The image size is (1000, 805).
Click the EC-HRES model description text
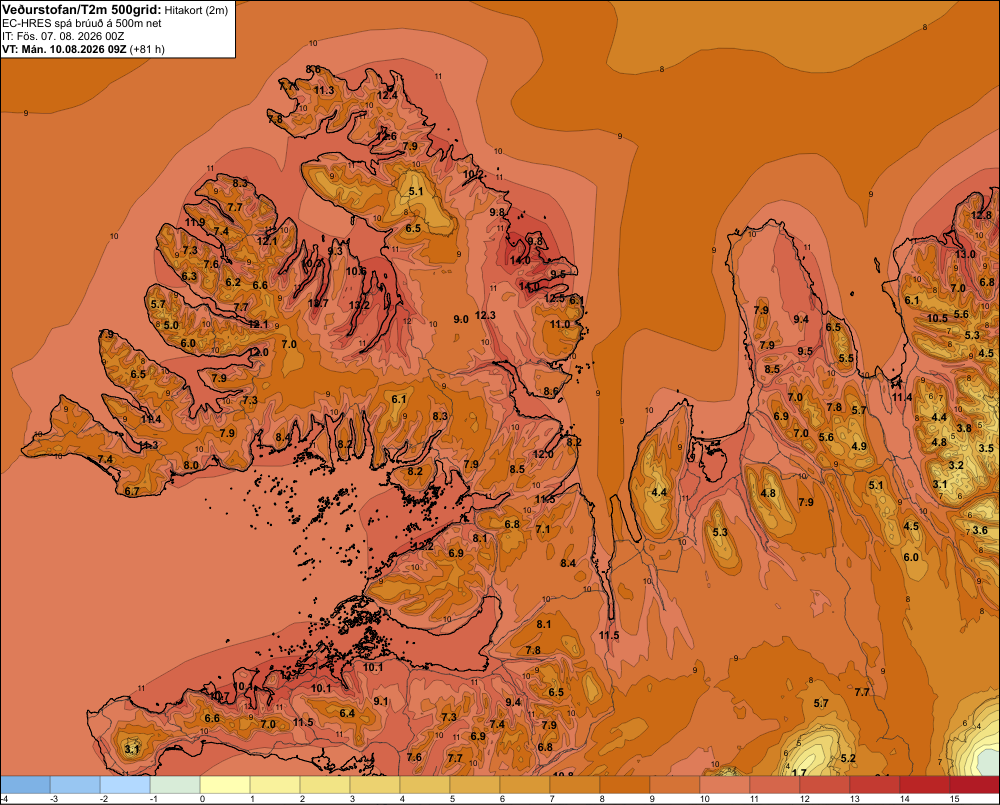82,24
